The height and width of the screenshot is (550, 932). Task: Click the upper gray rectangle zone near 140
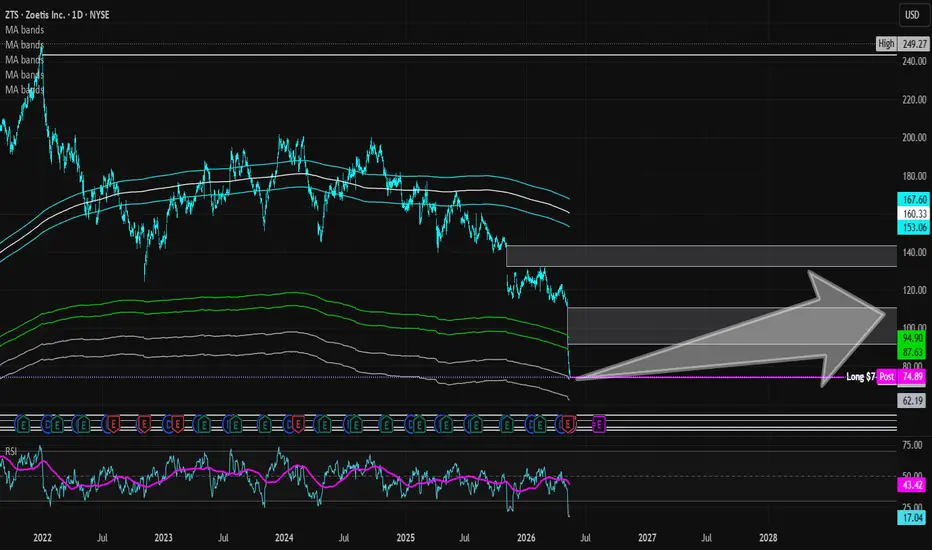click(x=701, y=256)
